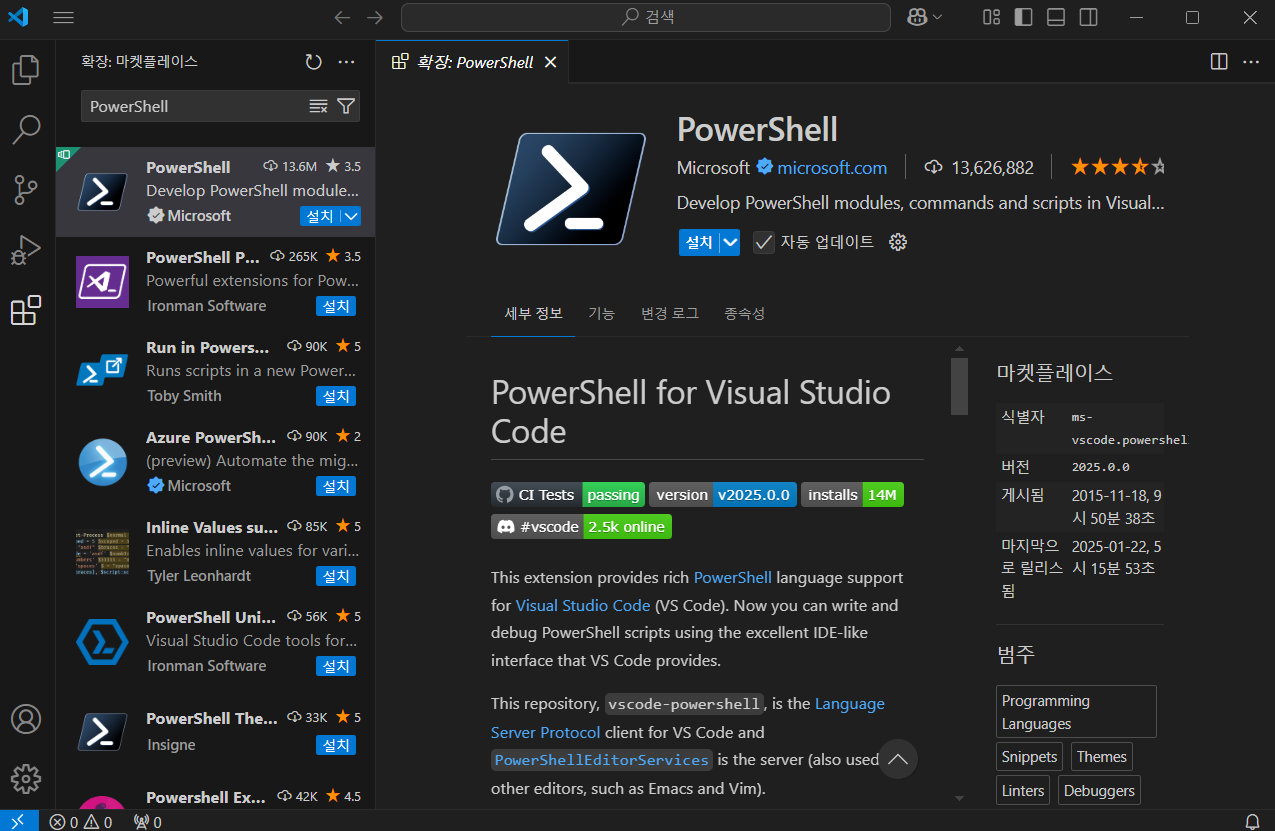
Task: Click the large PowerShell extension logo
Action: point(571,190)
